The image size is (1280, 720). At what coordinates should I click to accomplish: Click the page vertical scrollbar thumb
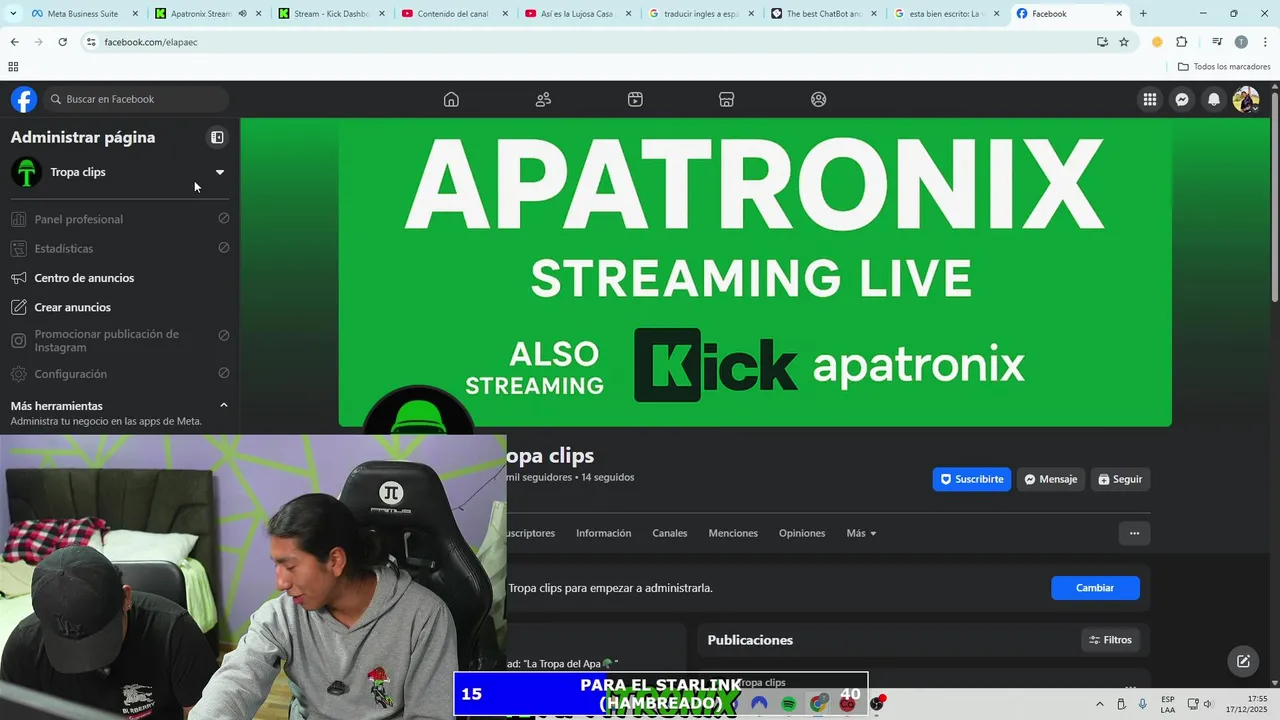tap(1274, 195)
